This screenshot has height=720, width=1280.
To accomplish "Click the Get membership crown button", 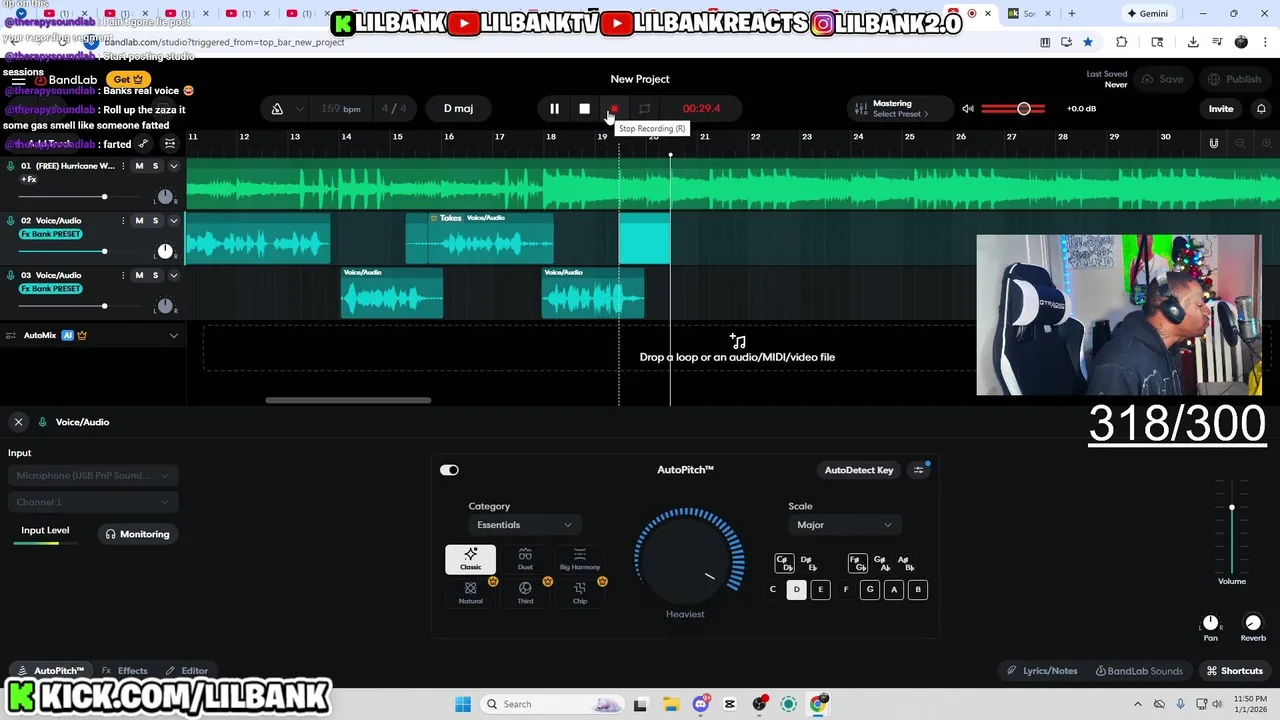I will [x=127, y=79].
